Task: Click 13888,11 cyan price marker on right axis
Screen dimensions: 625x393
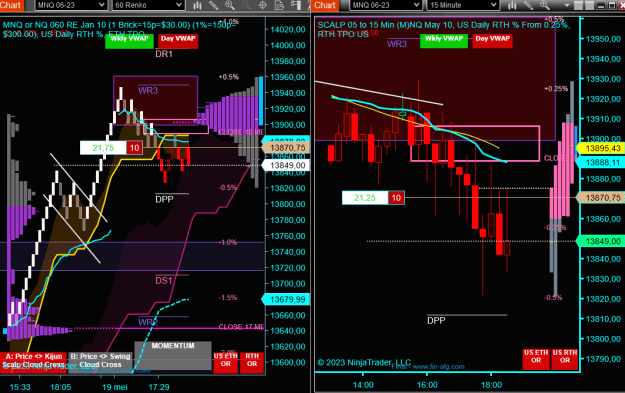Action: point(602,162)
